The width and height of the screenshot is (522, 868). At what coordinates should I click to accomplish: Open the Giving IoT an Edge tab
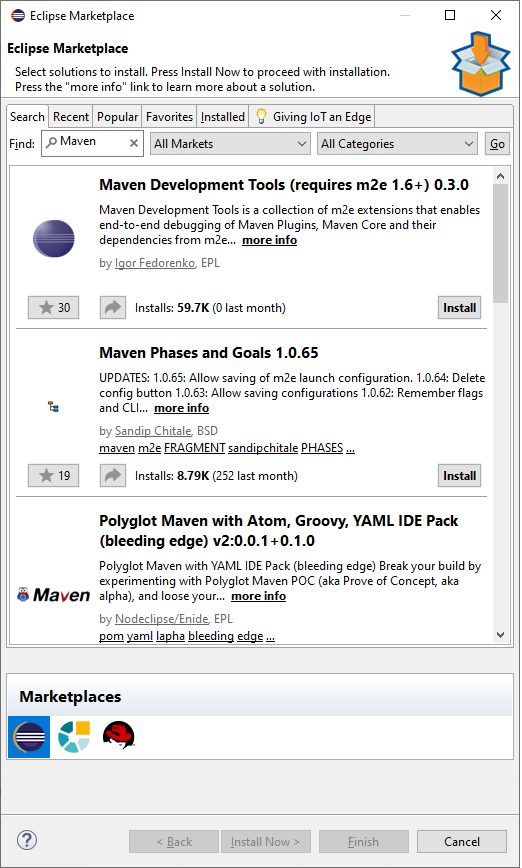312,117
